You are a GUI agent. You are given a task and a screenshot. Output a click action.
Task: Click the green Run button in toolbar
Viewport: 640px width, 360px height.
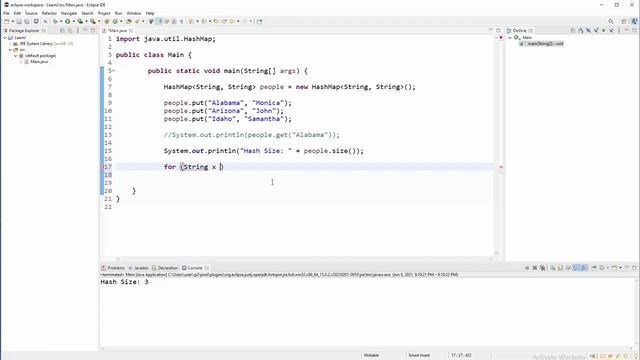[x=68, y=21]
